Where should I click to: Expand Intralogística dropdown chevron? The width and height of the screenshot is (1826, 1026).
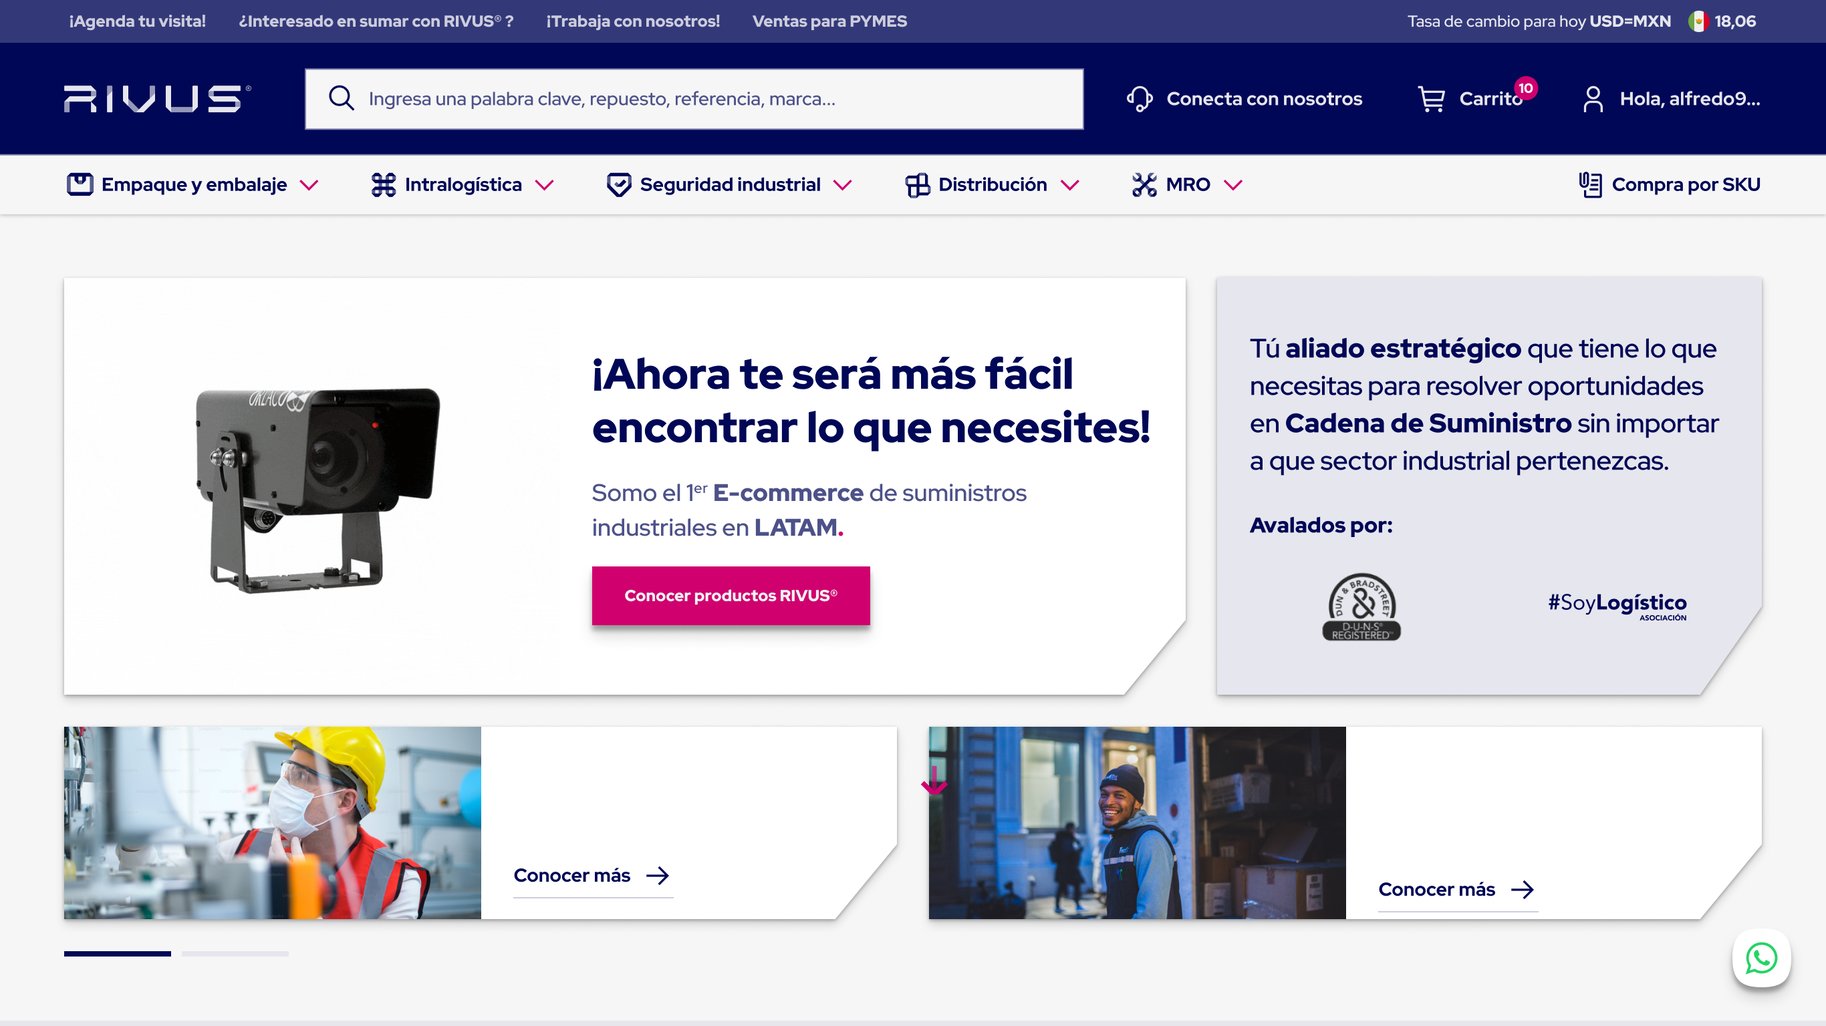point(544,185)
